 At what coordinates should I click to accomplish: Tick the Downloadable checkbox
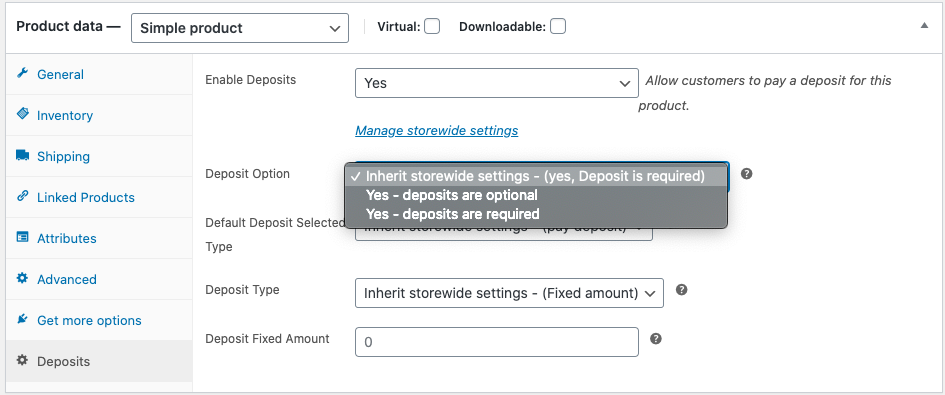(x=558, y=27)
